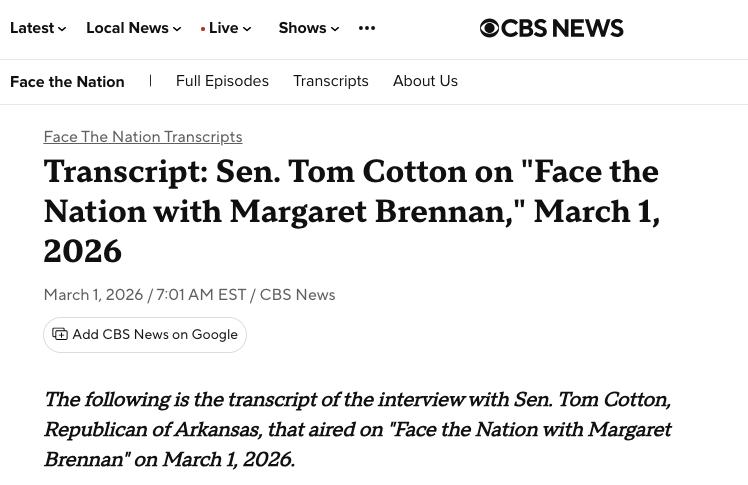Screen dimensions: 748x485
Task: Open the Full Episodes tab
Action: point(222,82)
